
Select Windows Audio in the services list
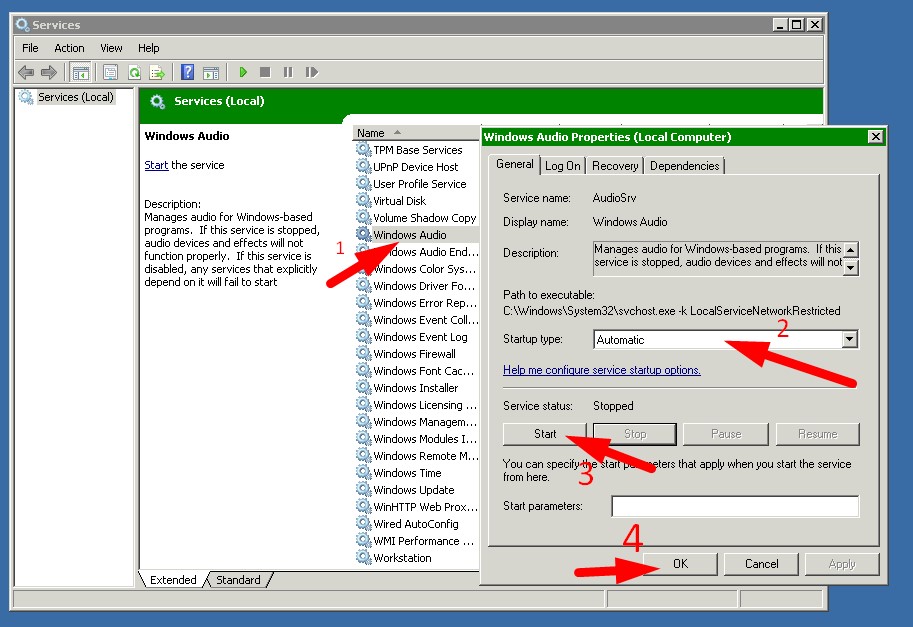410,235
